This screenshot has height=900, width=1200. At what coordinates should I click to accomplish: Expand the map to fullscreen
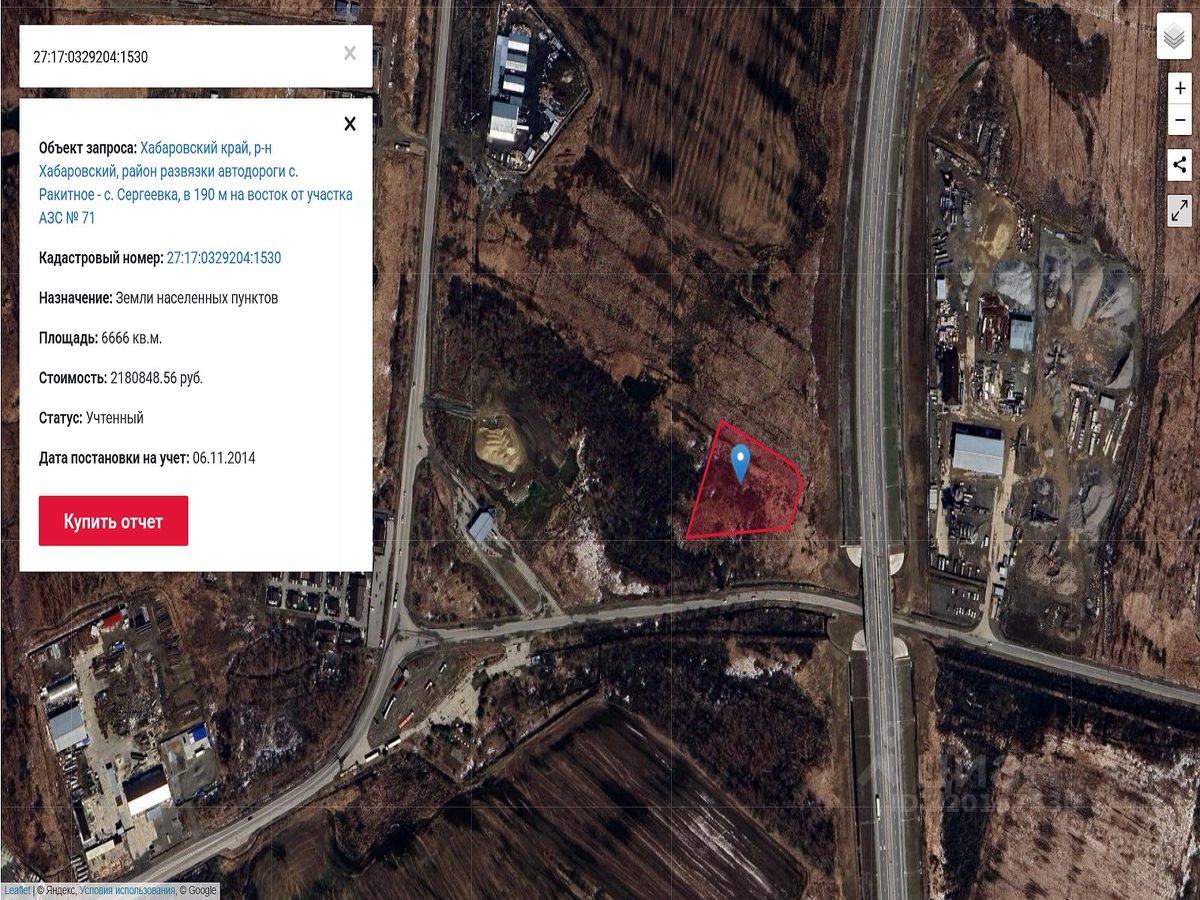[x=1180, y=210]
